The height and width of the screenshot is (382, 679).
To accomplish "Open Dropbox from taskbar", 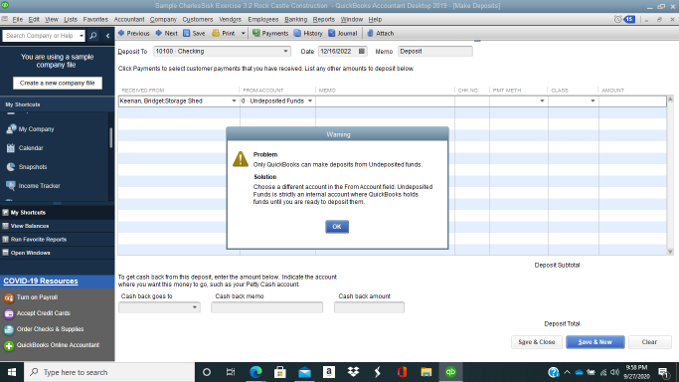I will (x=353, y=372).
